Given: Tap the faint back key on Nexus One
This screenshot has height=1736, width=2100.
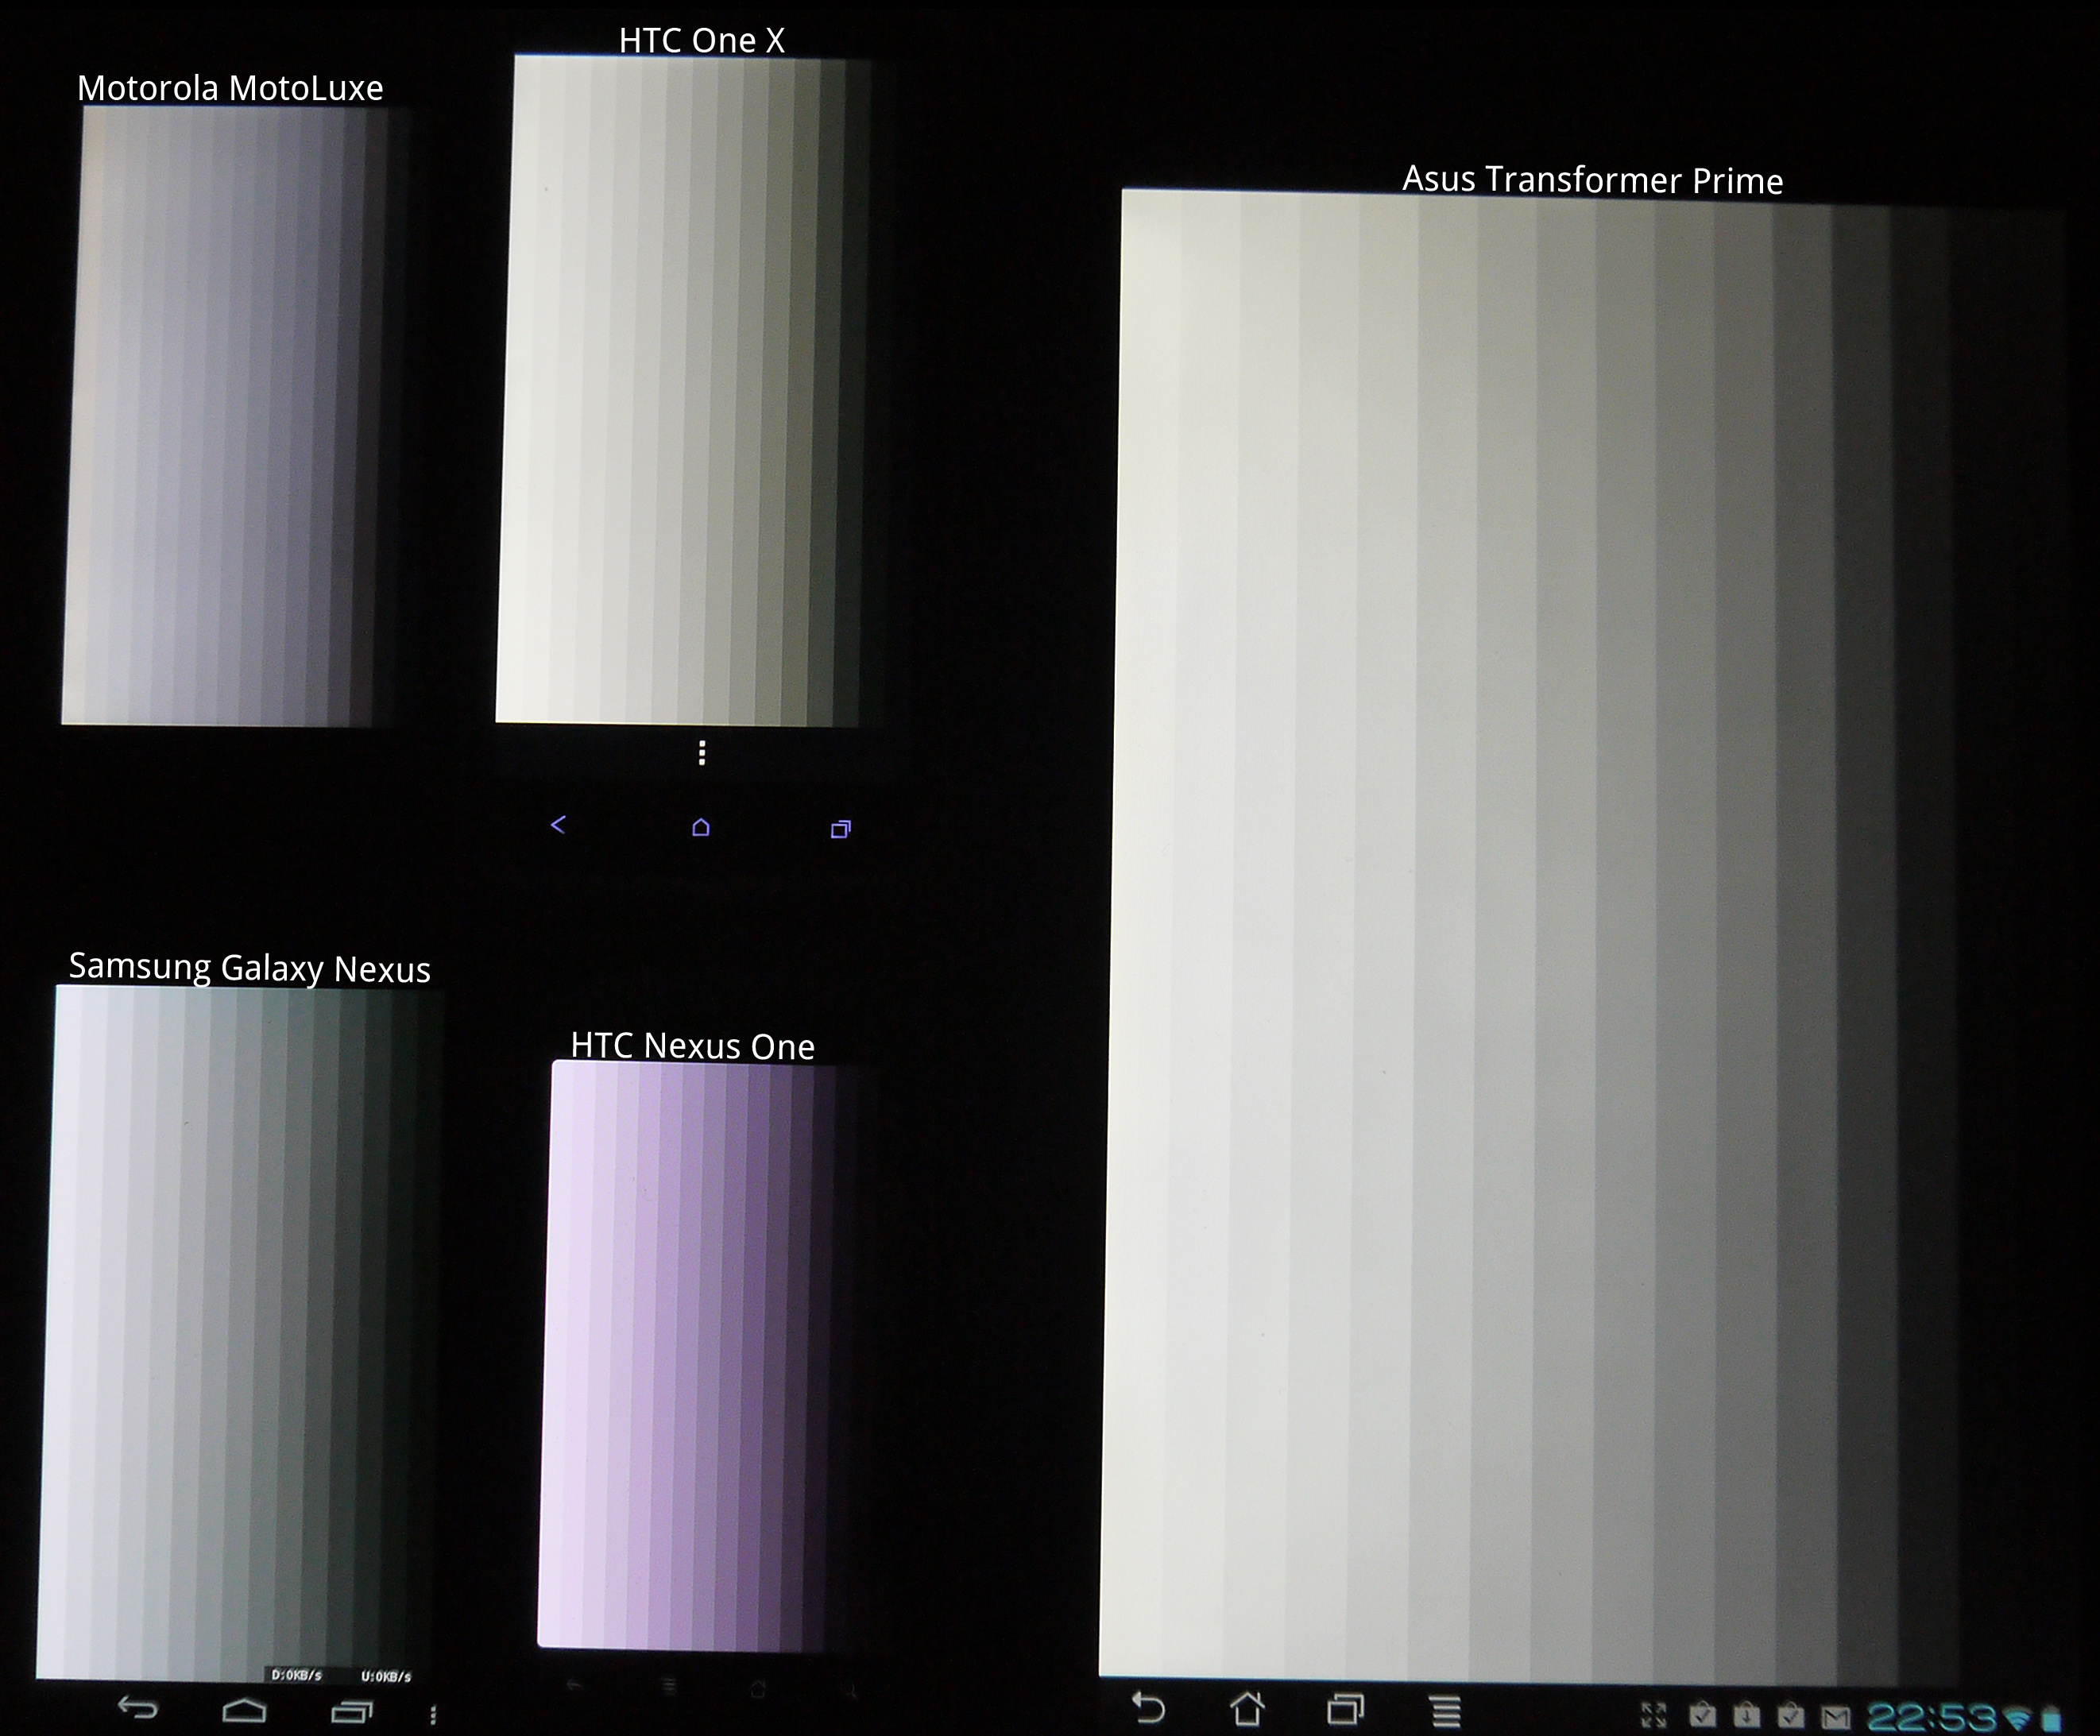Looking at the screenshot, I should (575, 1685).
